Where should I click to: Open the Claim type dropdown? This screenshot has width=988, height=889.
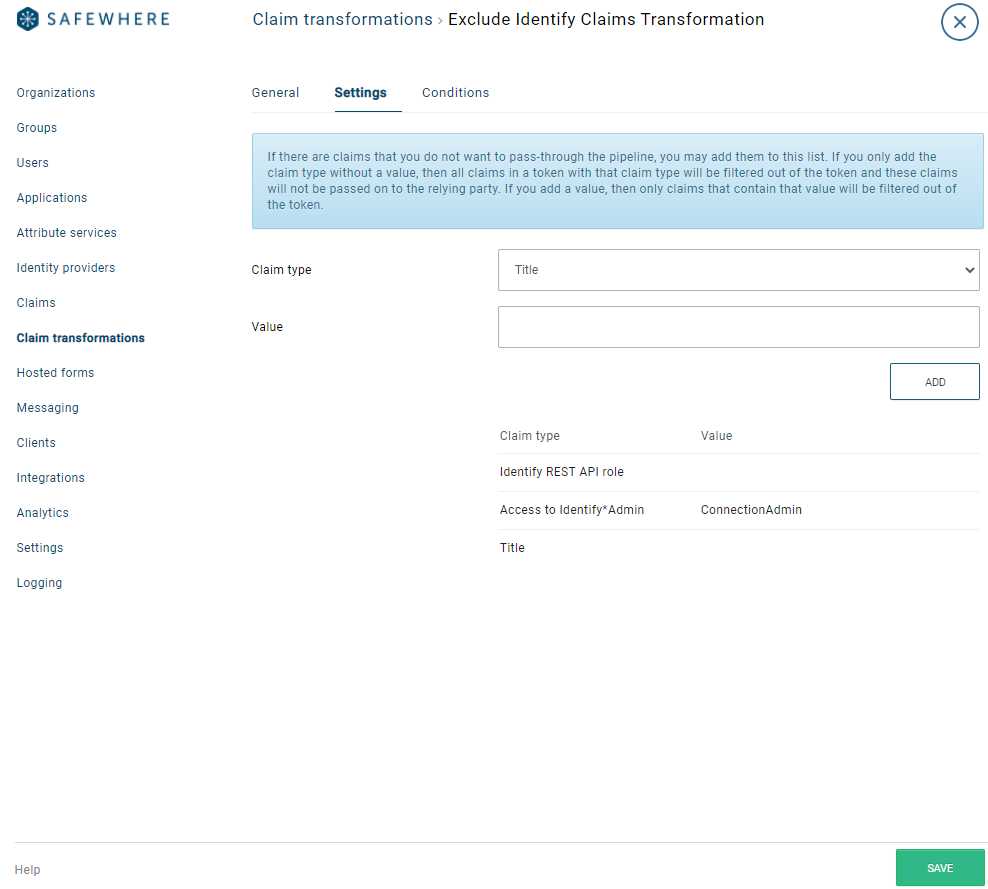click(x=738, y=270)
